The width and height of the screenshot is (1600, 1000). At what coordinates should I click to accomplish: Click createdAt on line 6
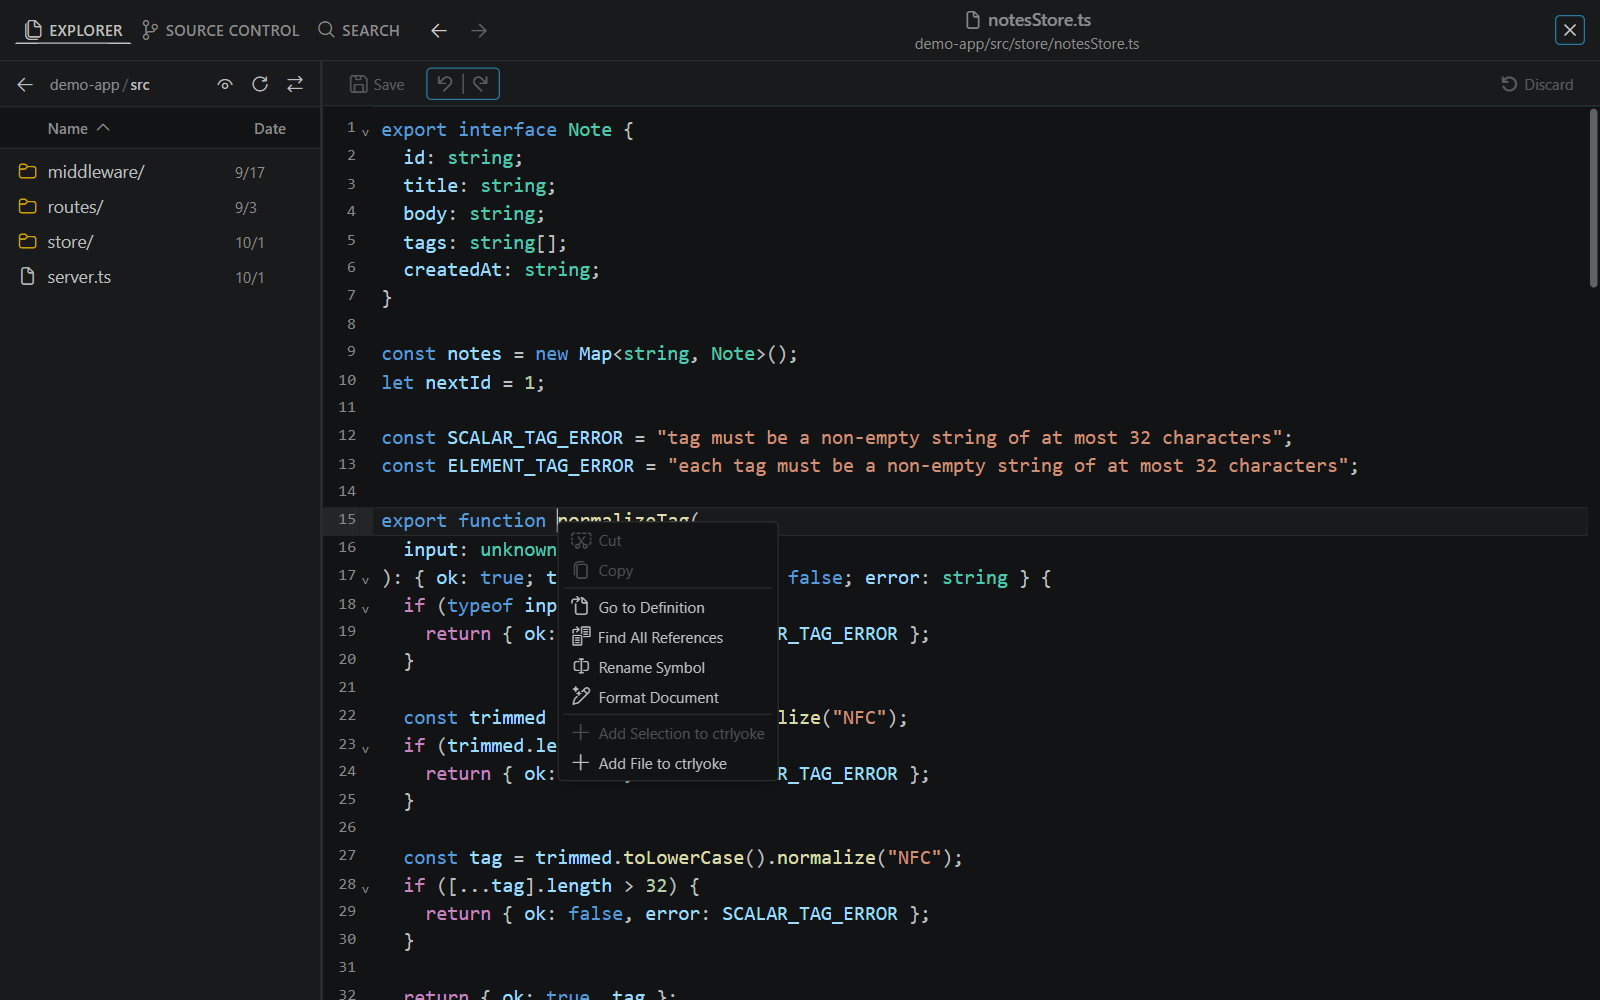tap(452, 270)
